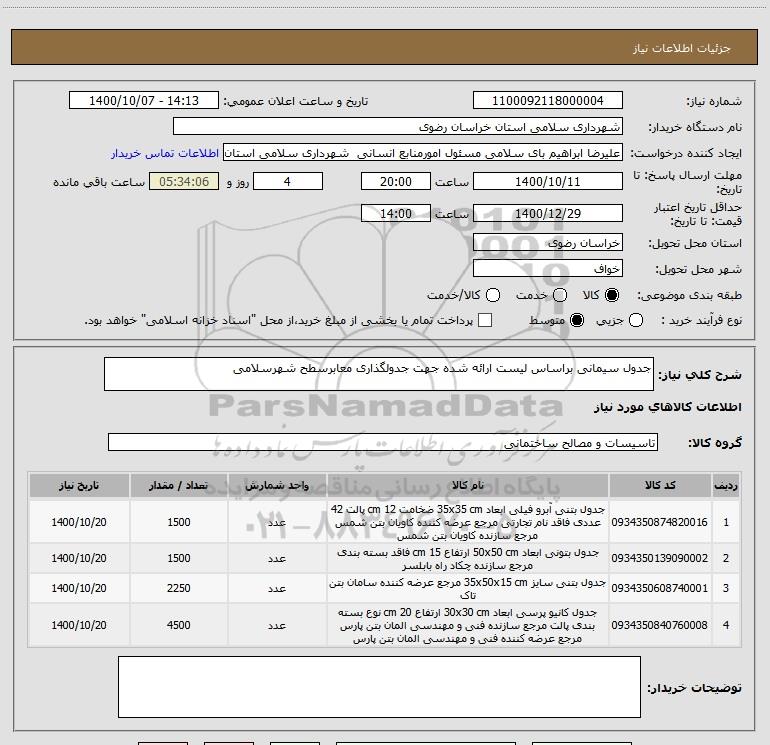Click the جزئیات اطلاعات نیاز header title
The width and height of the screenshot is (770, 745).
click(682, 48)
